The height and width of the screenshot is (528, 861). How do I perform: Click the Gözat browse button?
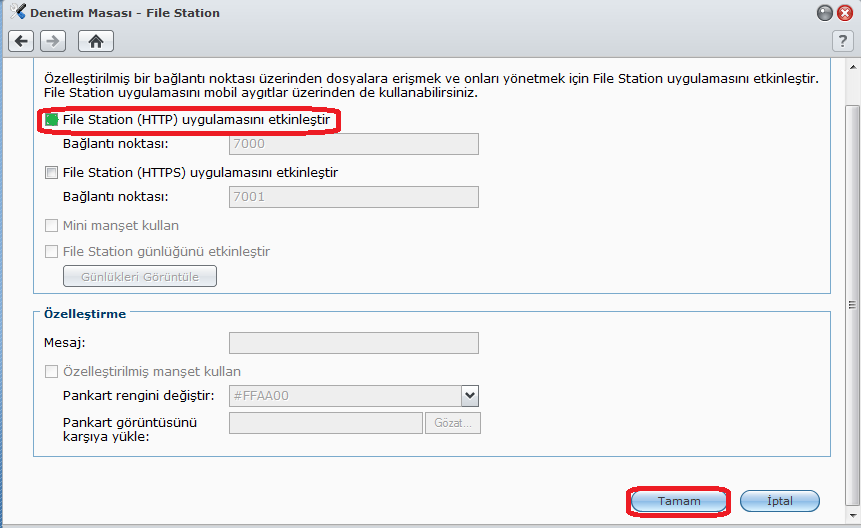coord(454,423)
